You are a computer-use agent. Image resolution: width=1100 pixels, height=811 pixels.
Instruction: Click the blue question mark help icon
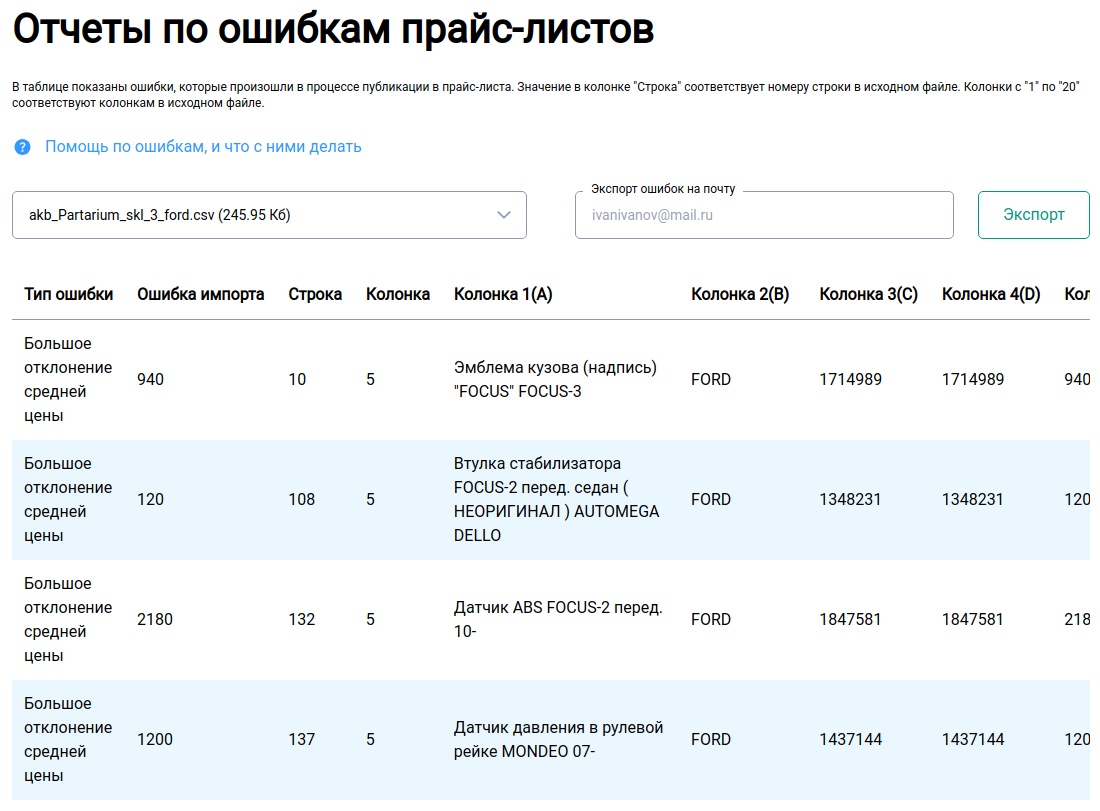21,147
